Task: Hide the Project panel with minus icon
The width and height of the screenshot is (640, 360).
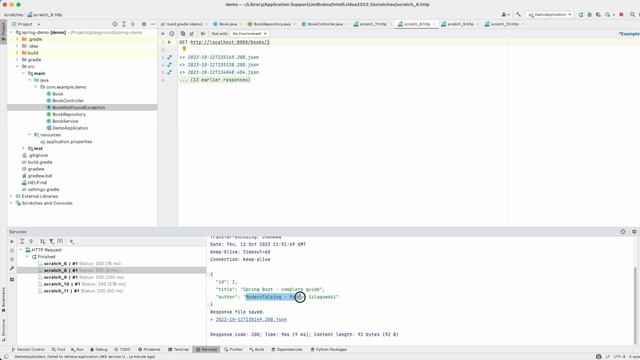Action: [x=153, y=24]
